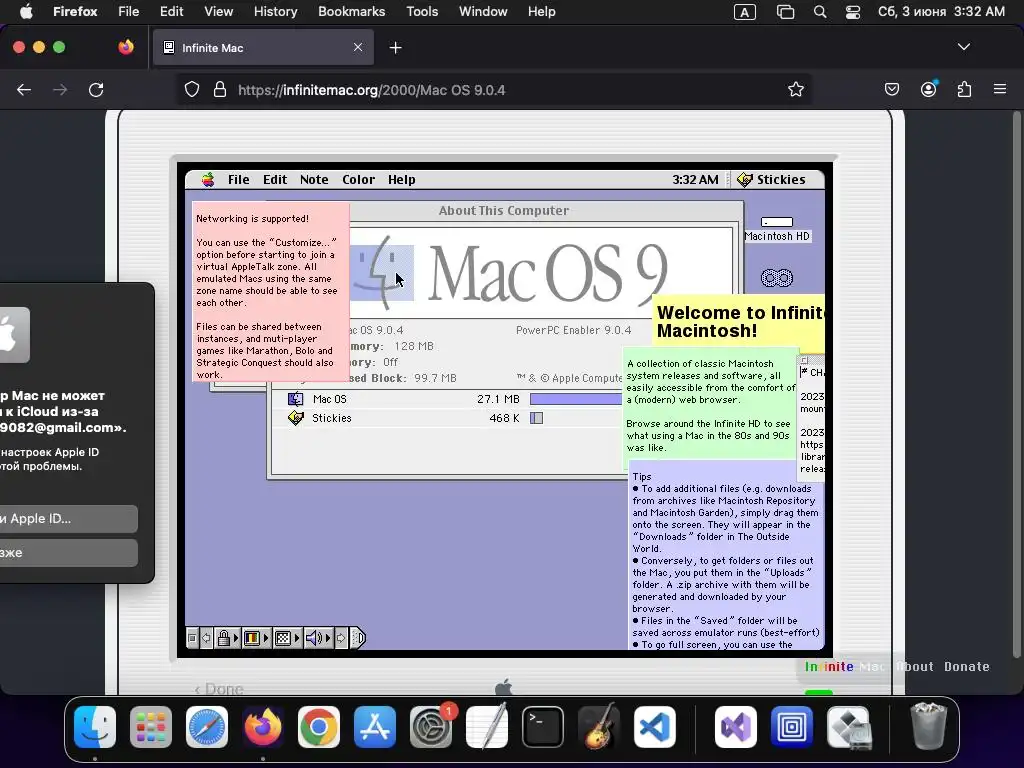The image size is (1024, 768).
Task: Select the pink Networking is supported sticky note
Action: point(271,291)
